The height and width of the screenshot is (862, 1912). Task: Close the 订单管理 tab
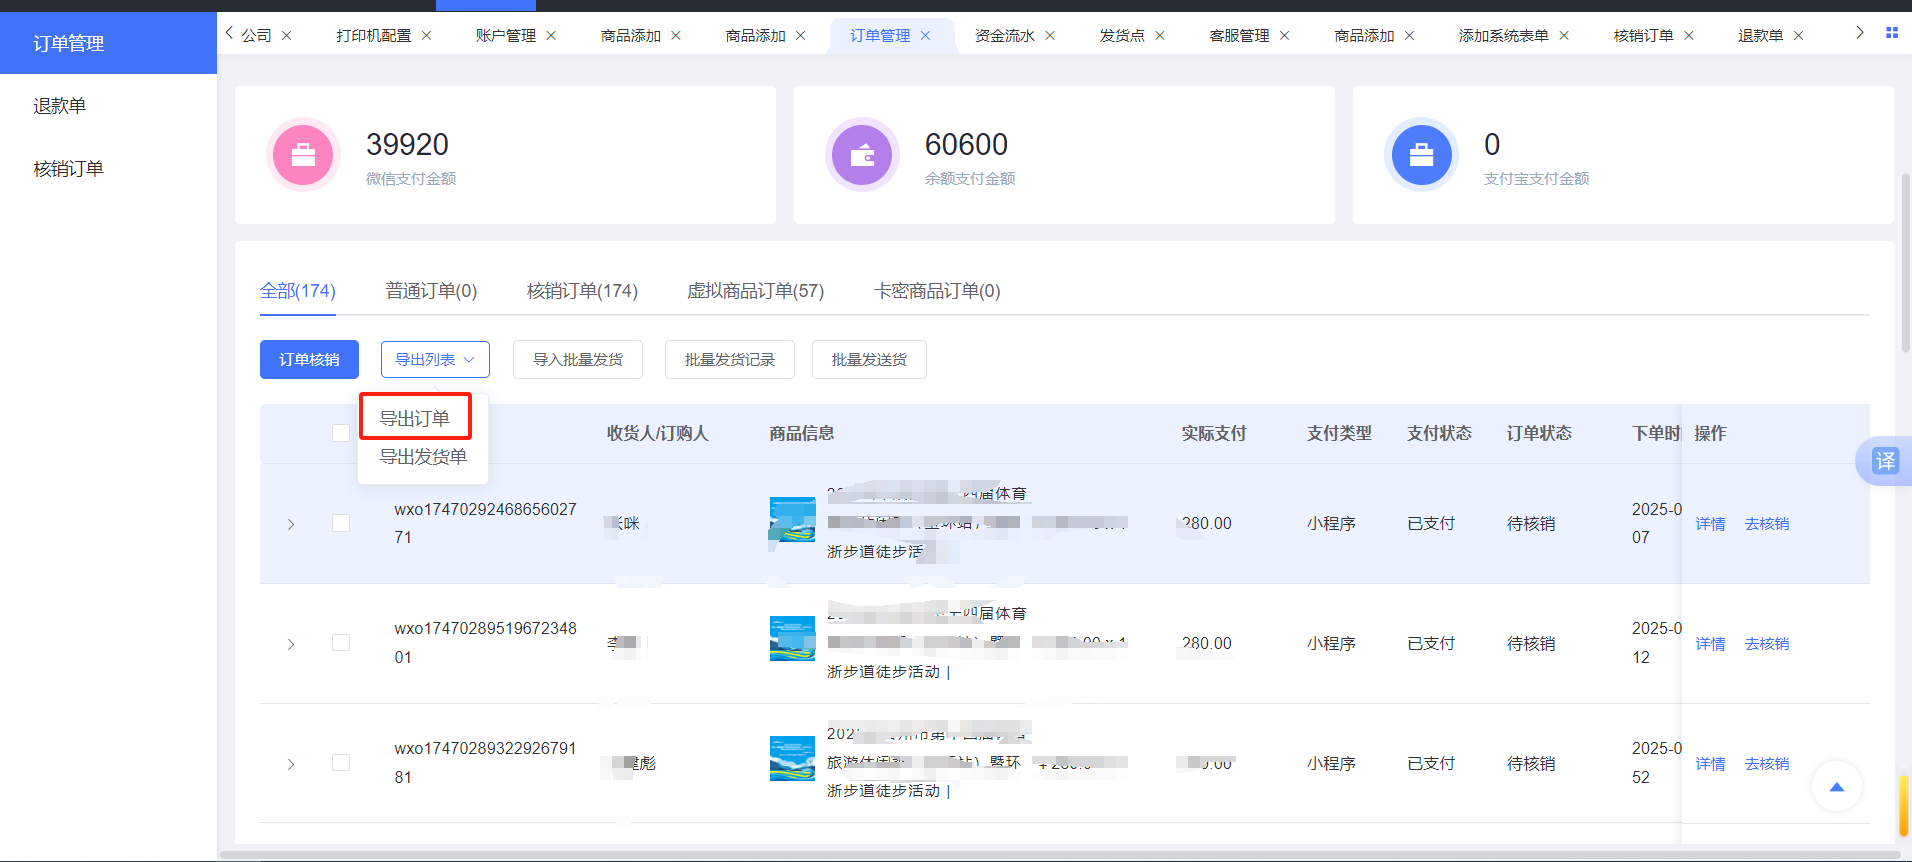coord(925,35)
